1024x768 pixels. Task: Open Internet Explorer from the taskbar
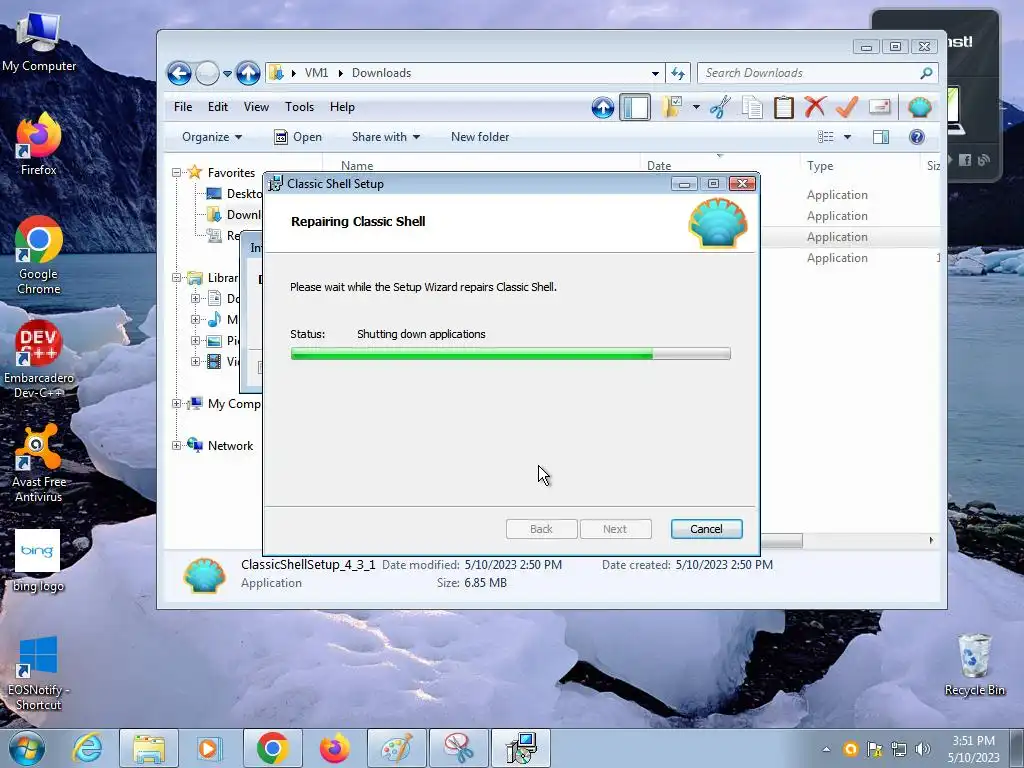(87, 748)
